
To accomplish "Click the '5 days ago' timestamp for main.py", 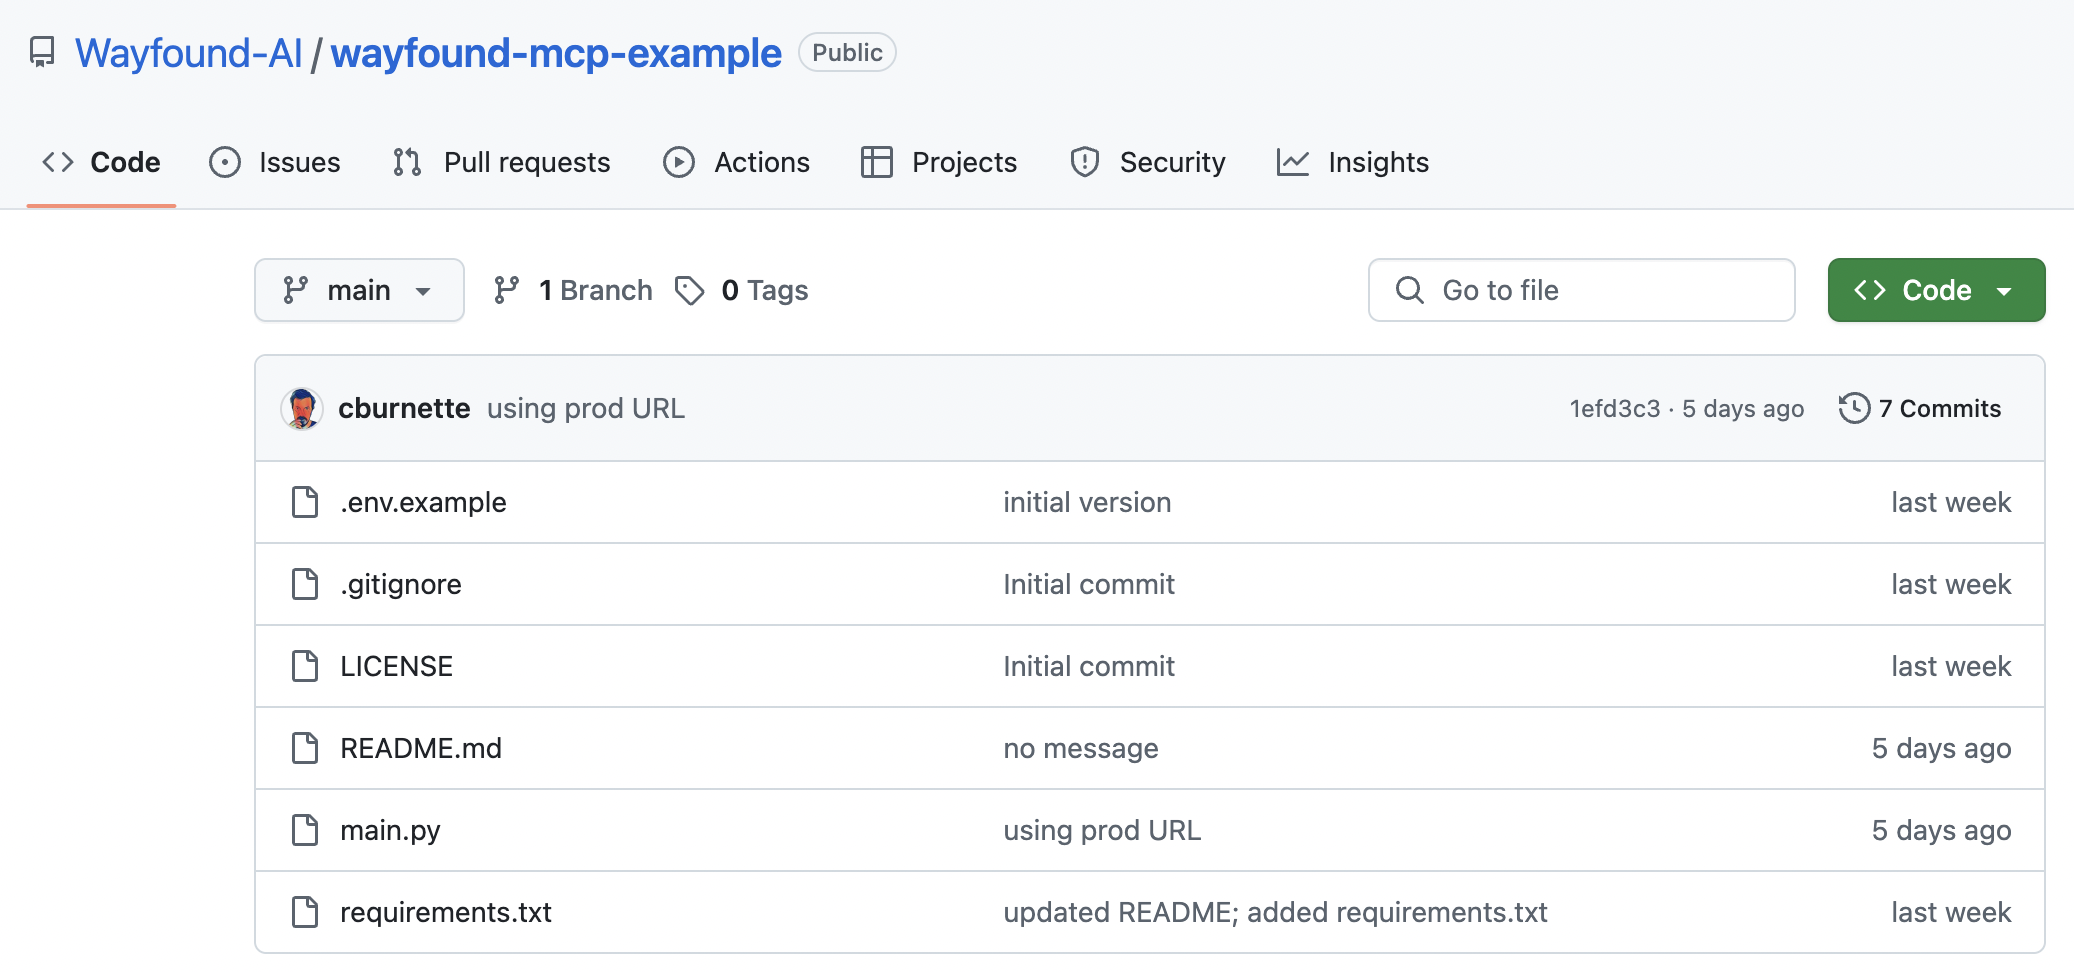I will [x=1941, y=830].
